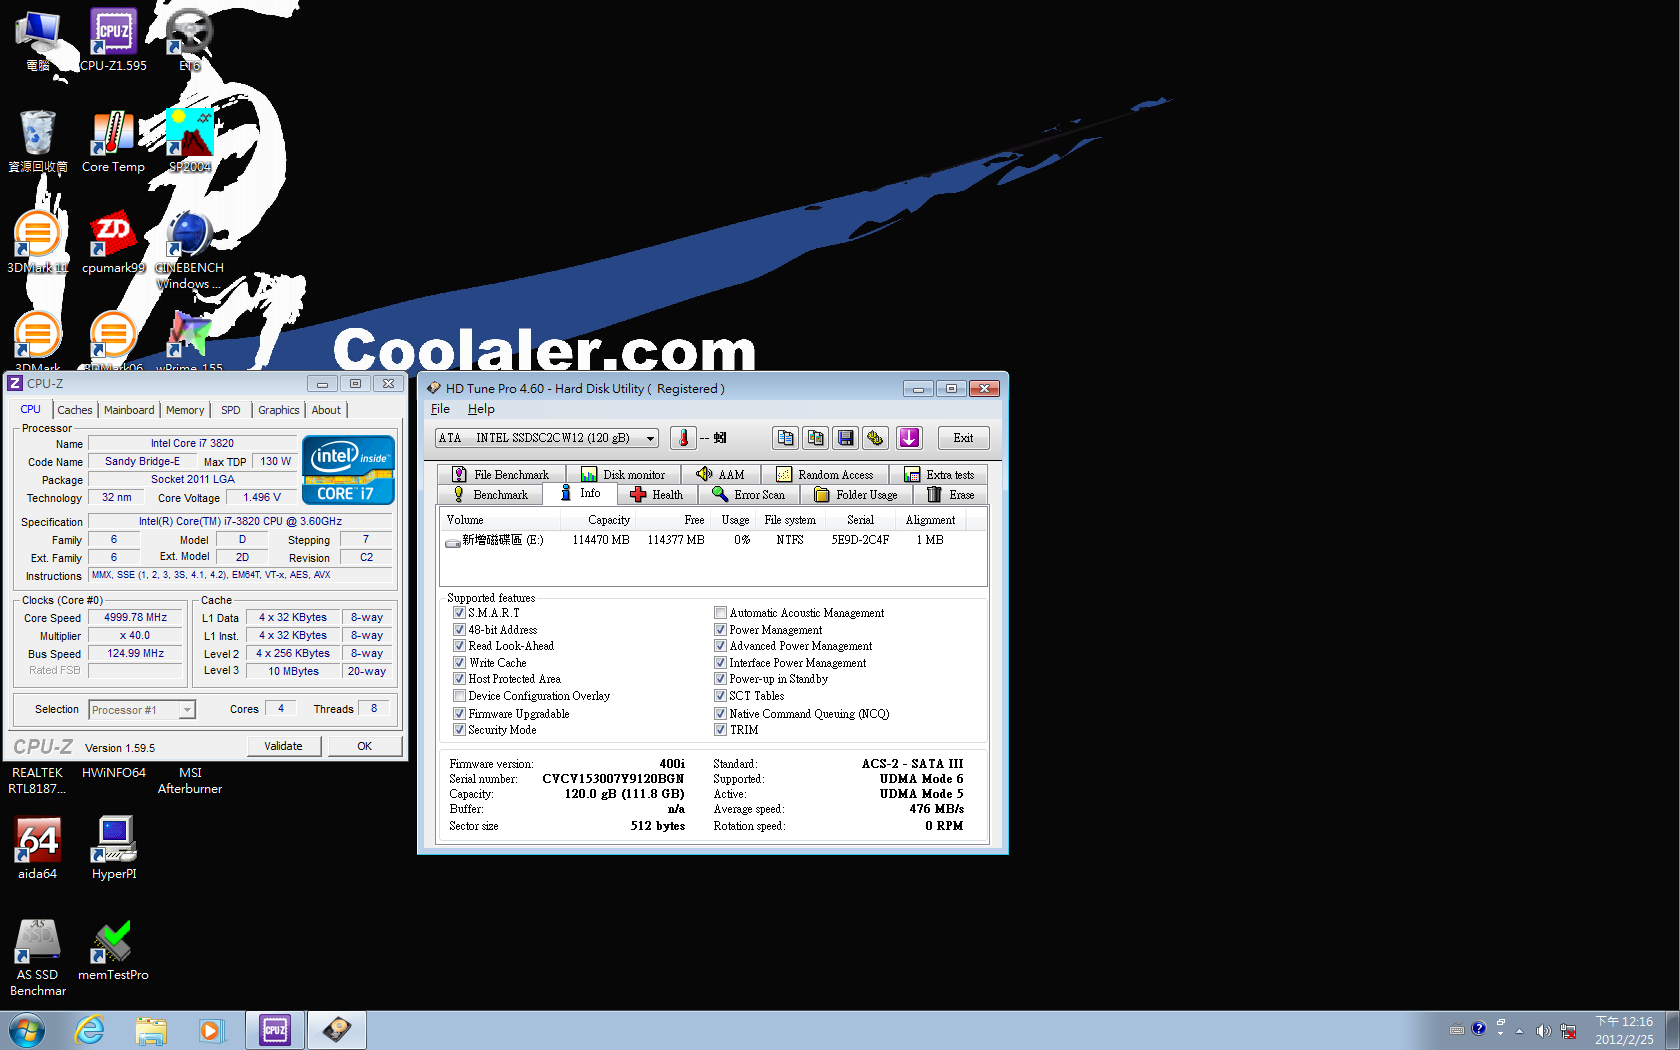Click the taskbar clock showing 12:16

pyautogui.click(x=1624, y=1031)
